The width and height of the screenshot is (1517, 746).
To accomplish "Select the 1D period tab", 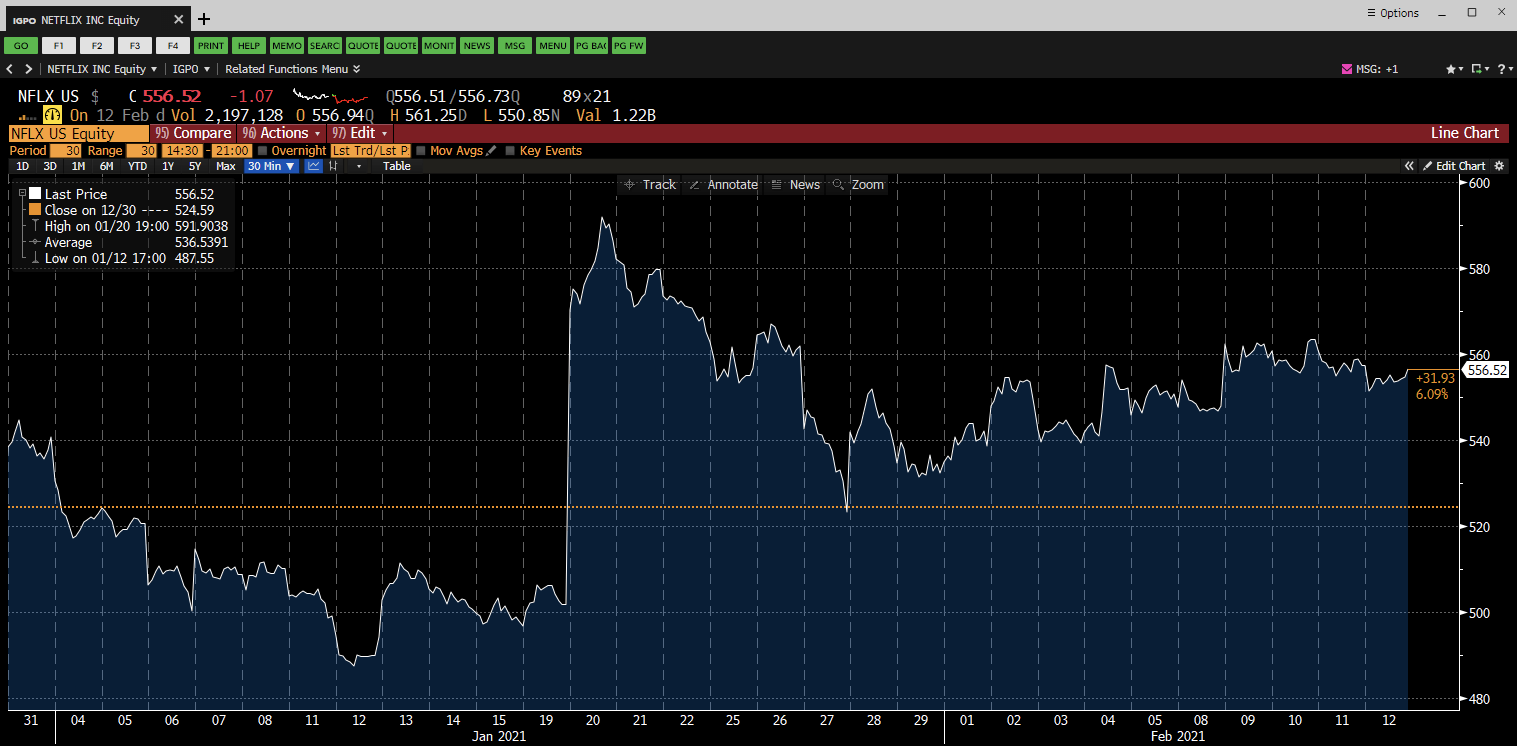I will [x=22, y=166].
